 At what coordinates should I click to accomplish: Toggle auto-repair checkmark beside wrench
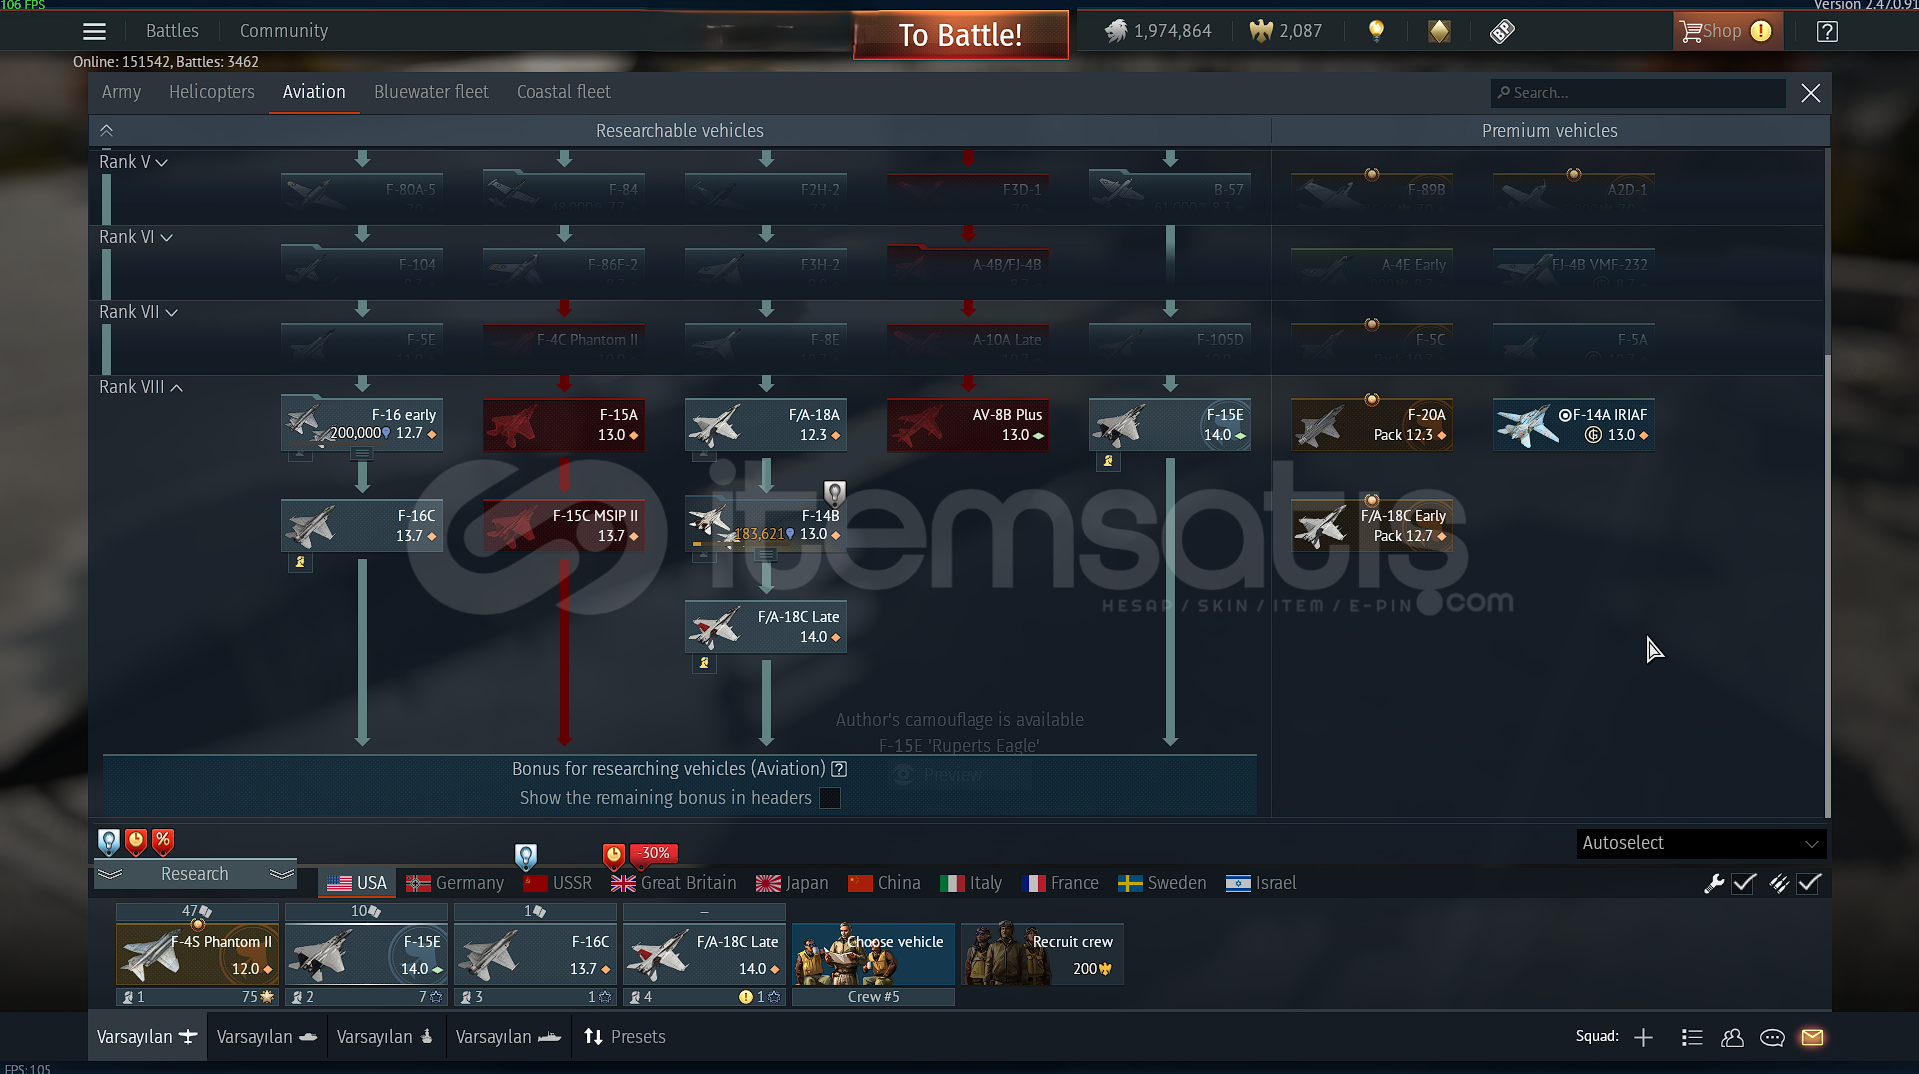[x=1744, y=883]
